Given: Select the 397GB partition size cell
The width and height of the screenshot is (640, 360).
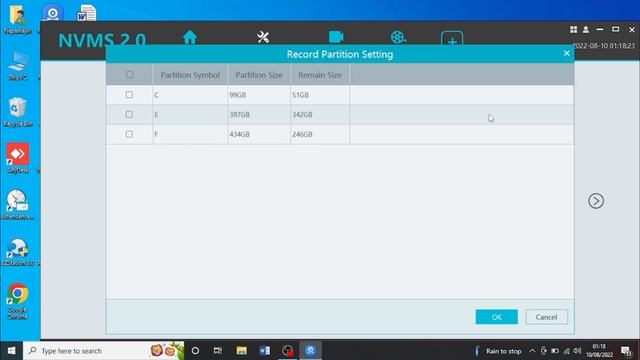Looking at the screenshot, I should coord(259,115).
